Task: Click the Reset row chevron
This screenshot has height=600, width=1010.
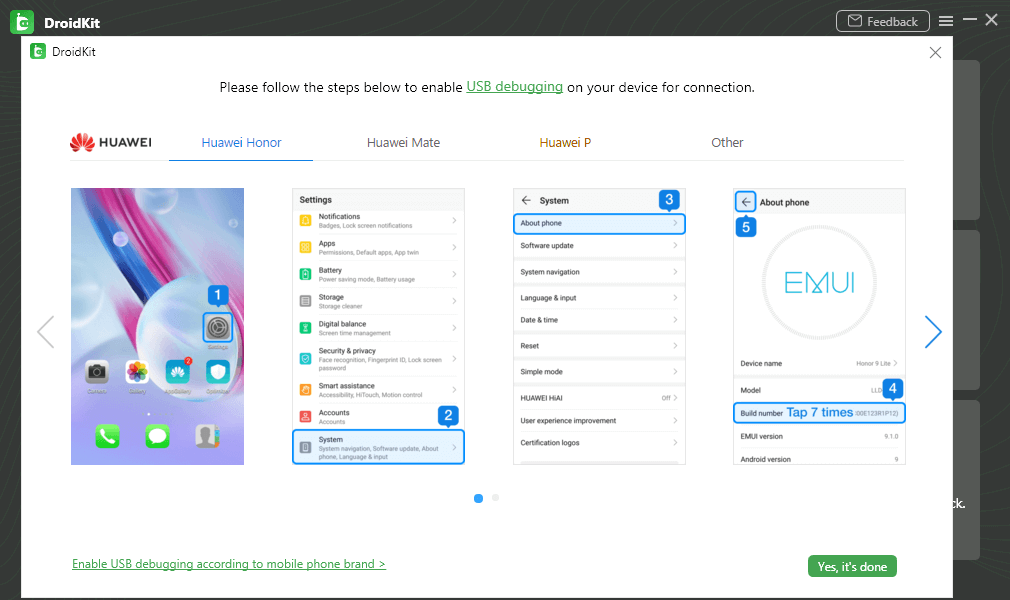Action: (675, 345)
